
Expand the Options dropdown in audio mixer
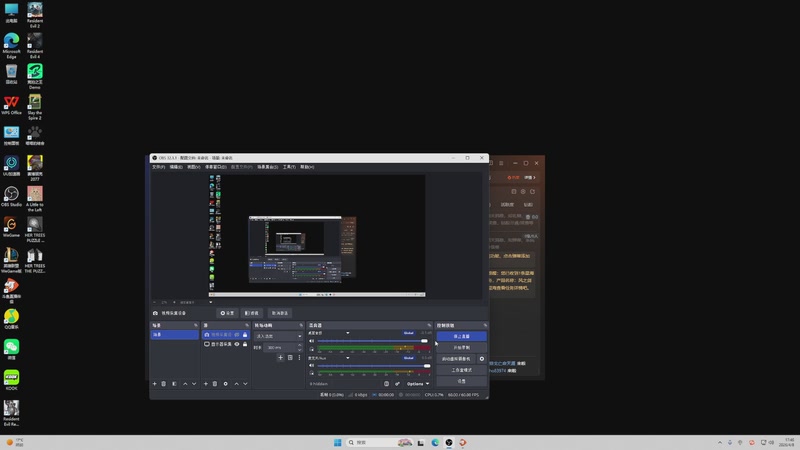click(x=418, y=383)
